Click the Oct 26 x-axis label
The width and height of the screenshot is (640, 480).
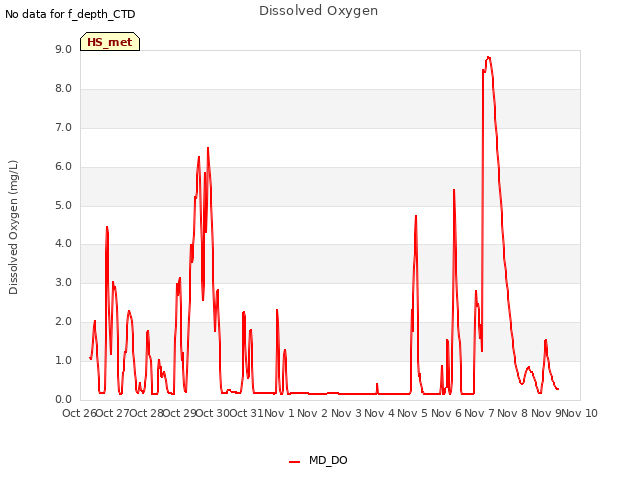pos(79,413)
